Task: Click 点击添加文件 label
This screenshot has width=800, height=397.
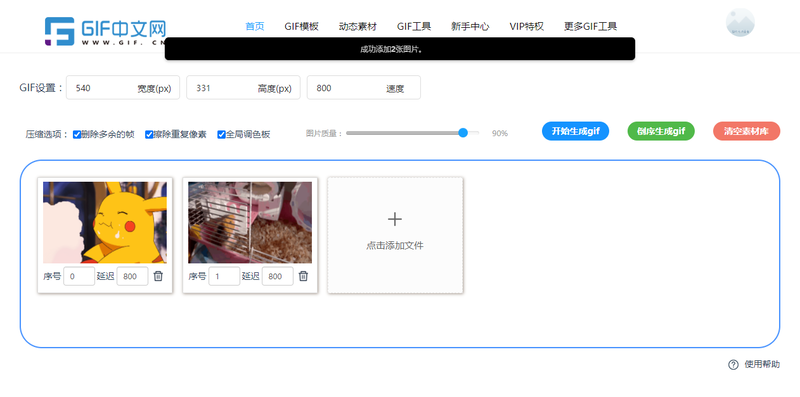Action: [x=395, y=245]
